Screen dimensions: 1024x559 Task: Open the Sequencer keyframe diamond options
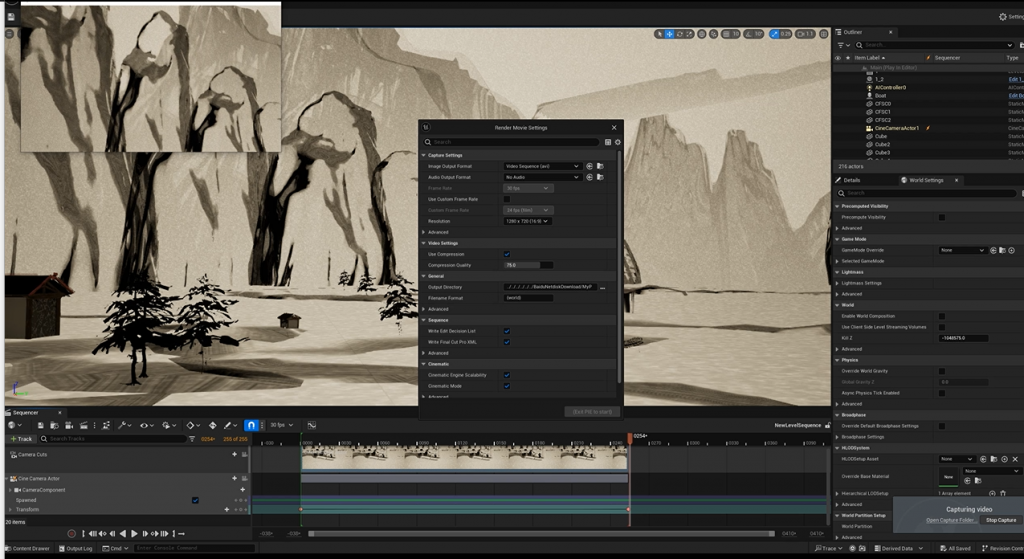click(193, 425)
